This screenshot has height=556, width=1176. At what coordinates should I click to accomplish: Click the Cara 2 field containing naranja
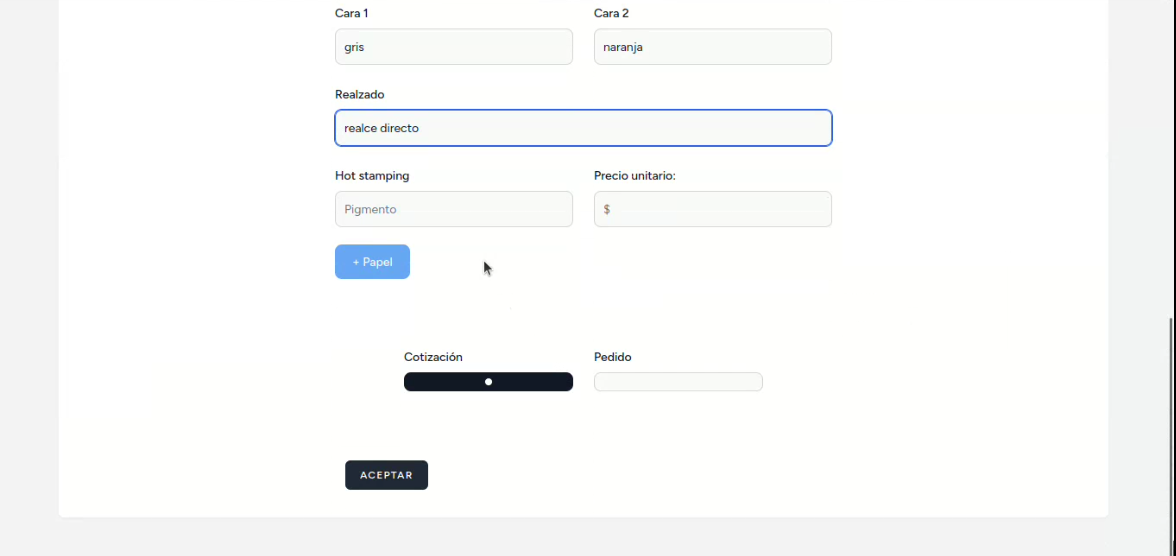(x=712, y=47)
